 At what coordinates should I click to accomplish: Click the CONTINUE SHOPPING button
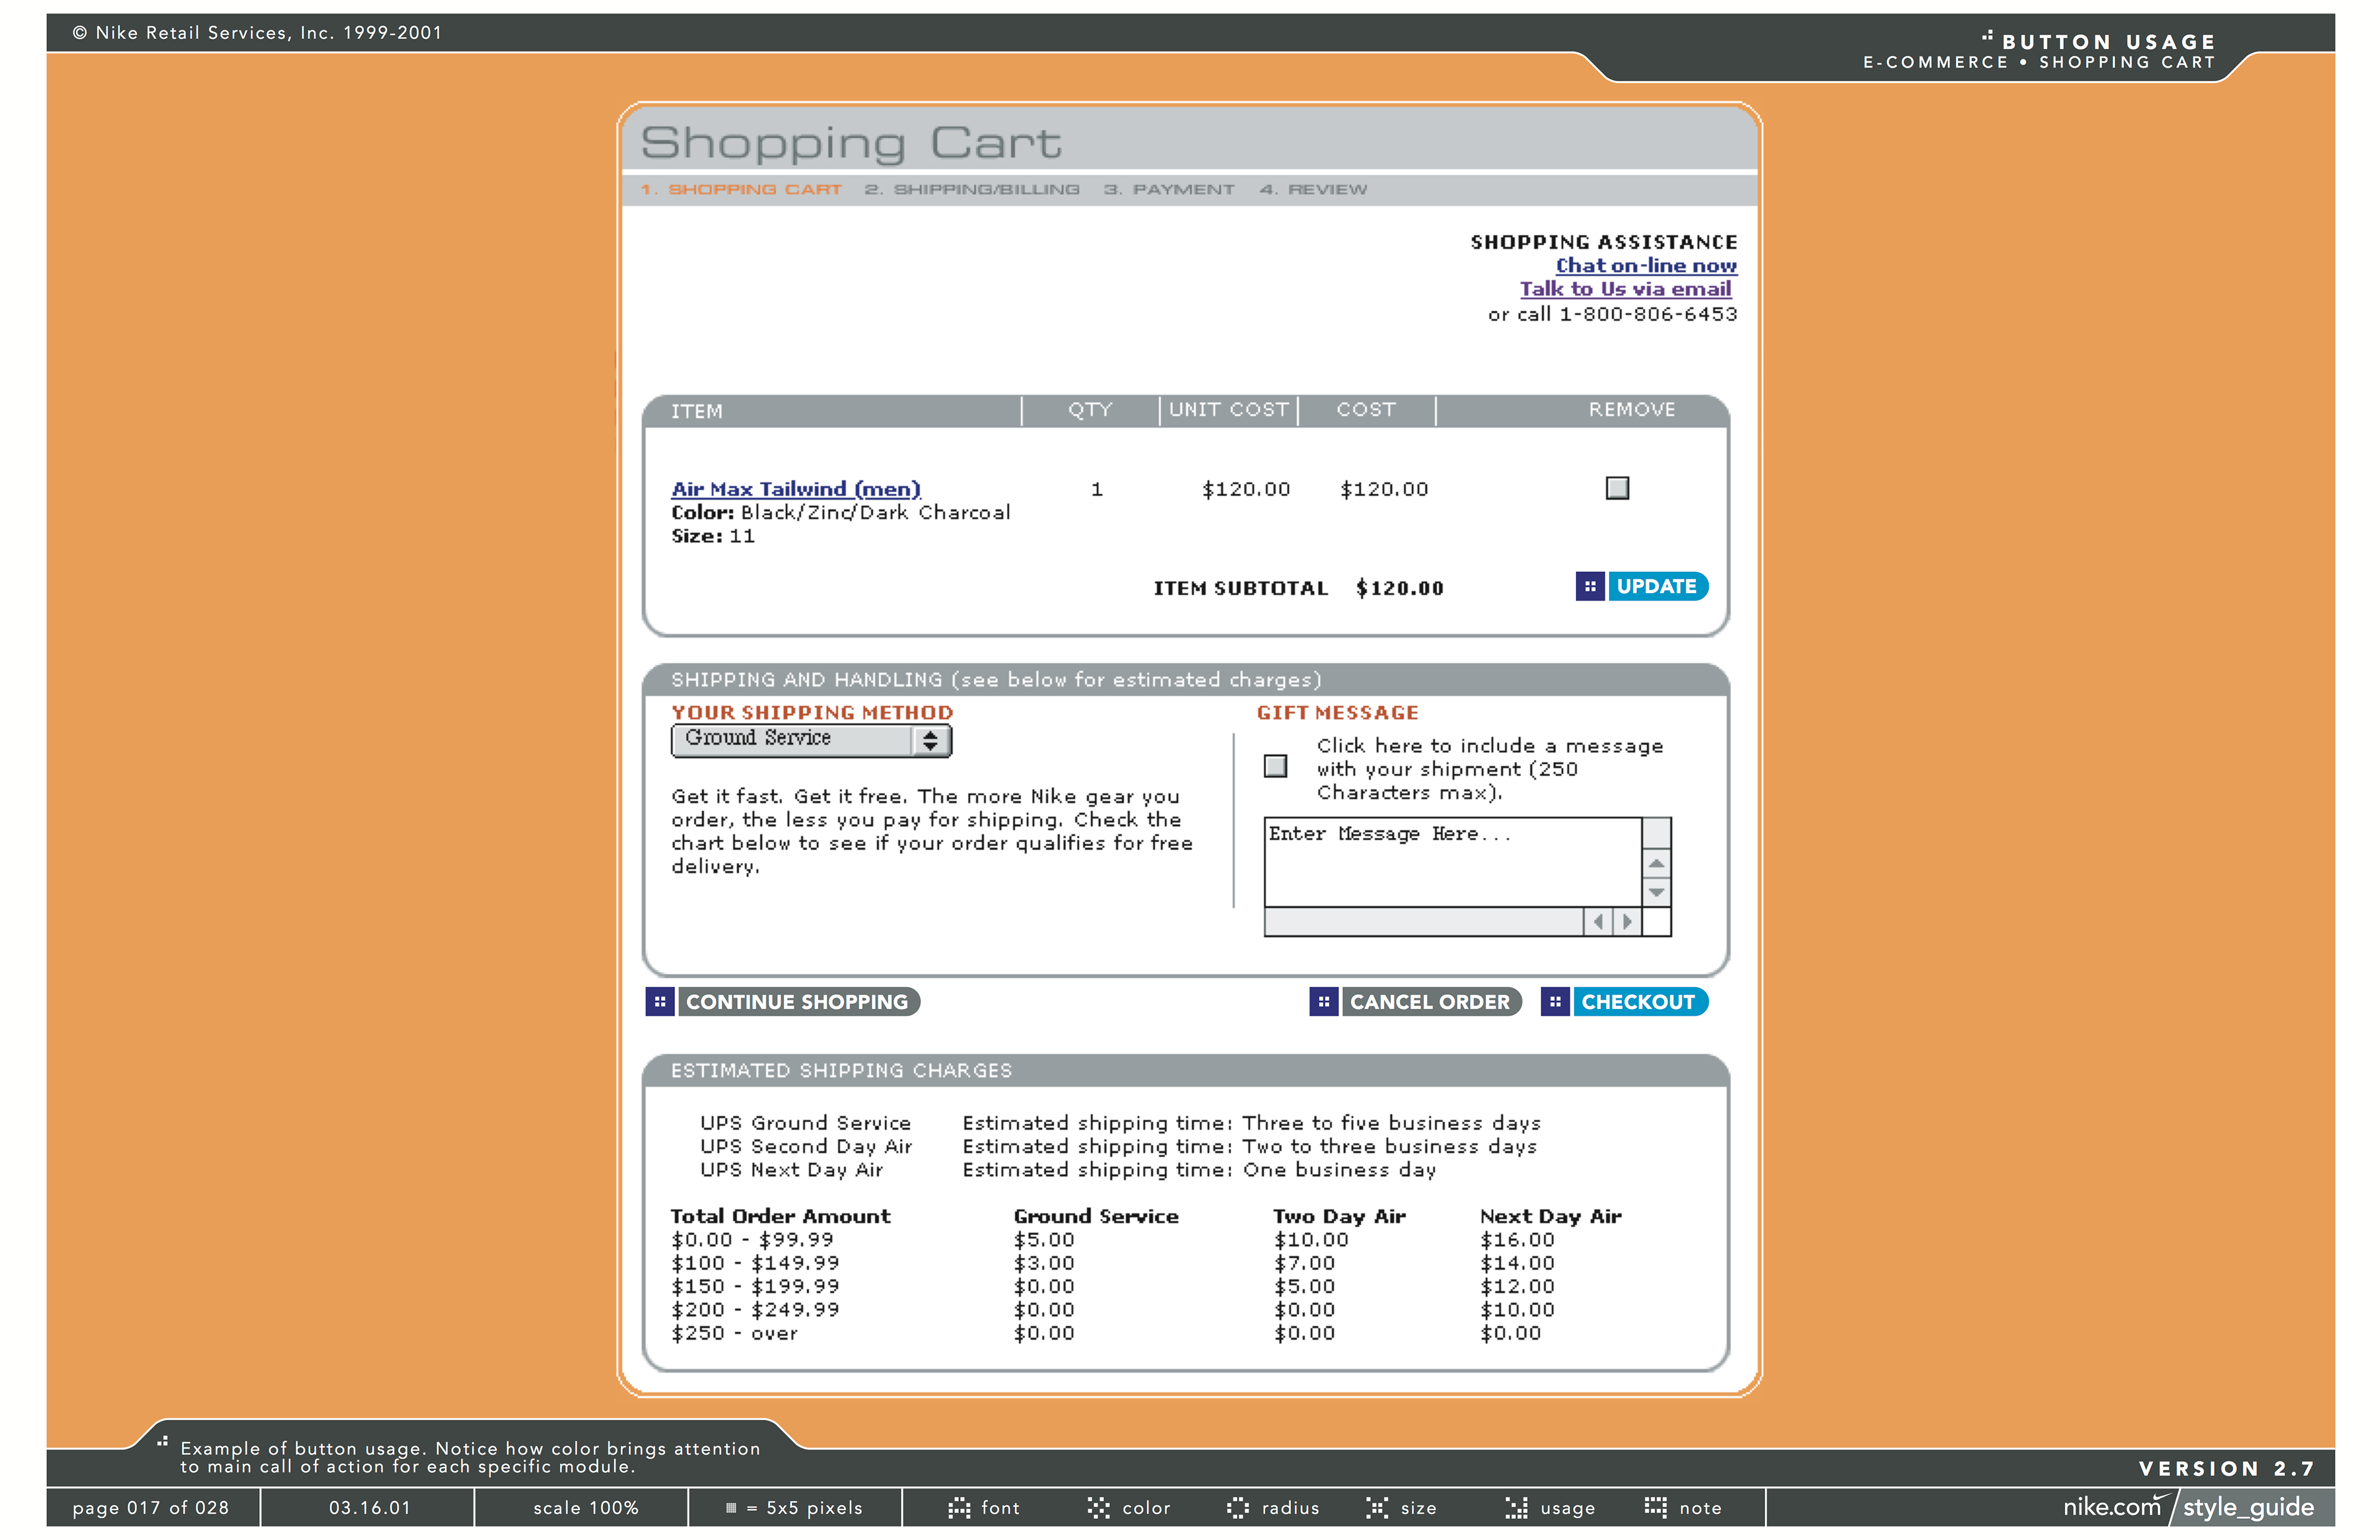[x=798, y=1001]
